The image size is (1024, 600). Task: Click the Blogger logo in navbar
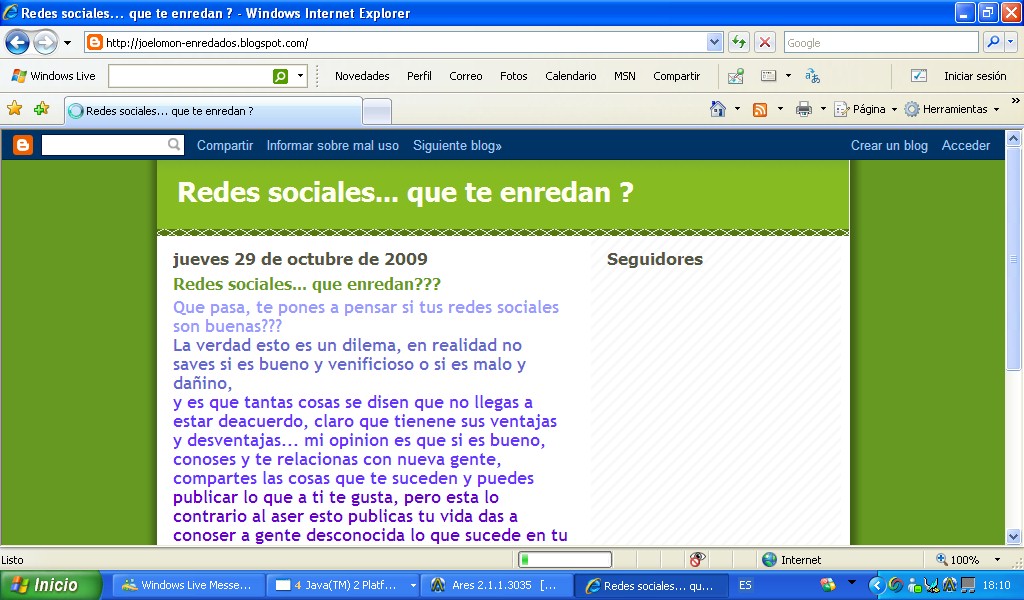coord(22,146)
